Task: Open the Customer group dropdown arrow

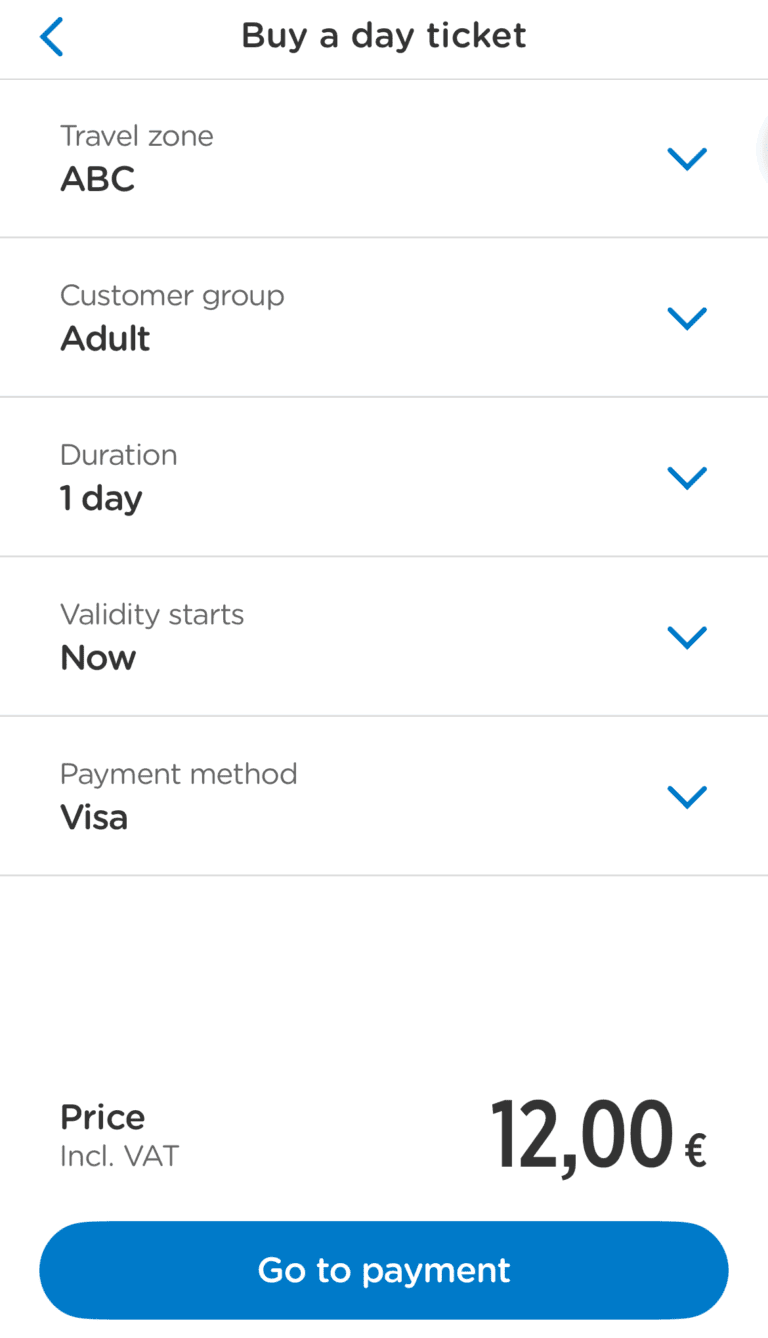Action: 687,318
